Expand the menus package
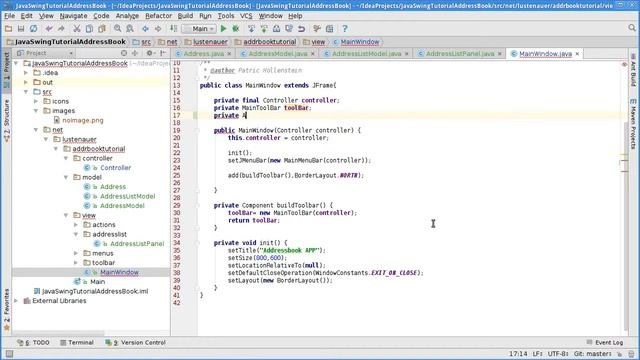640x360 pixels. click(x=76, y=253)
